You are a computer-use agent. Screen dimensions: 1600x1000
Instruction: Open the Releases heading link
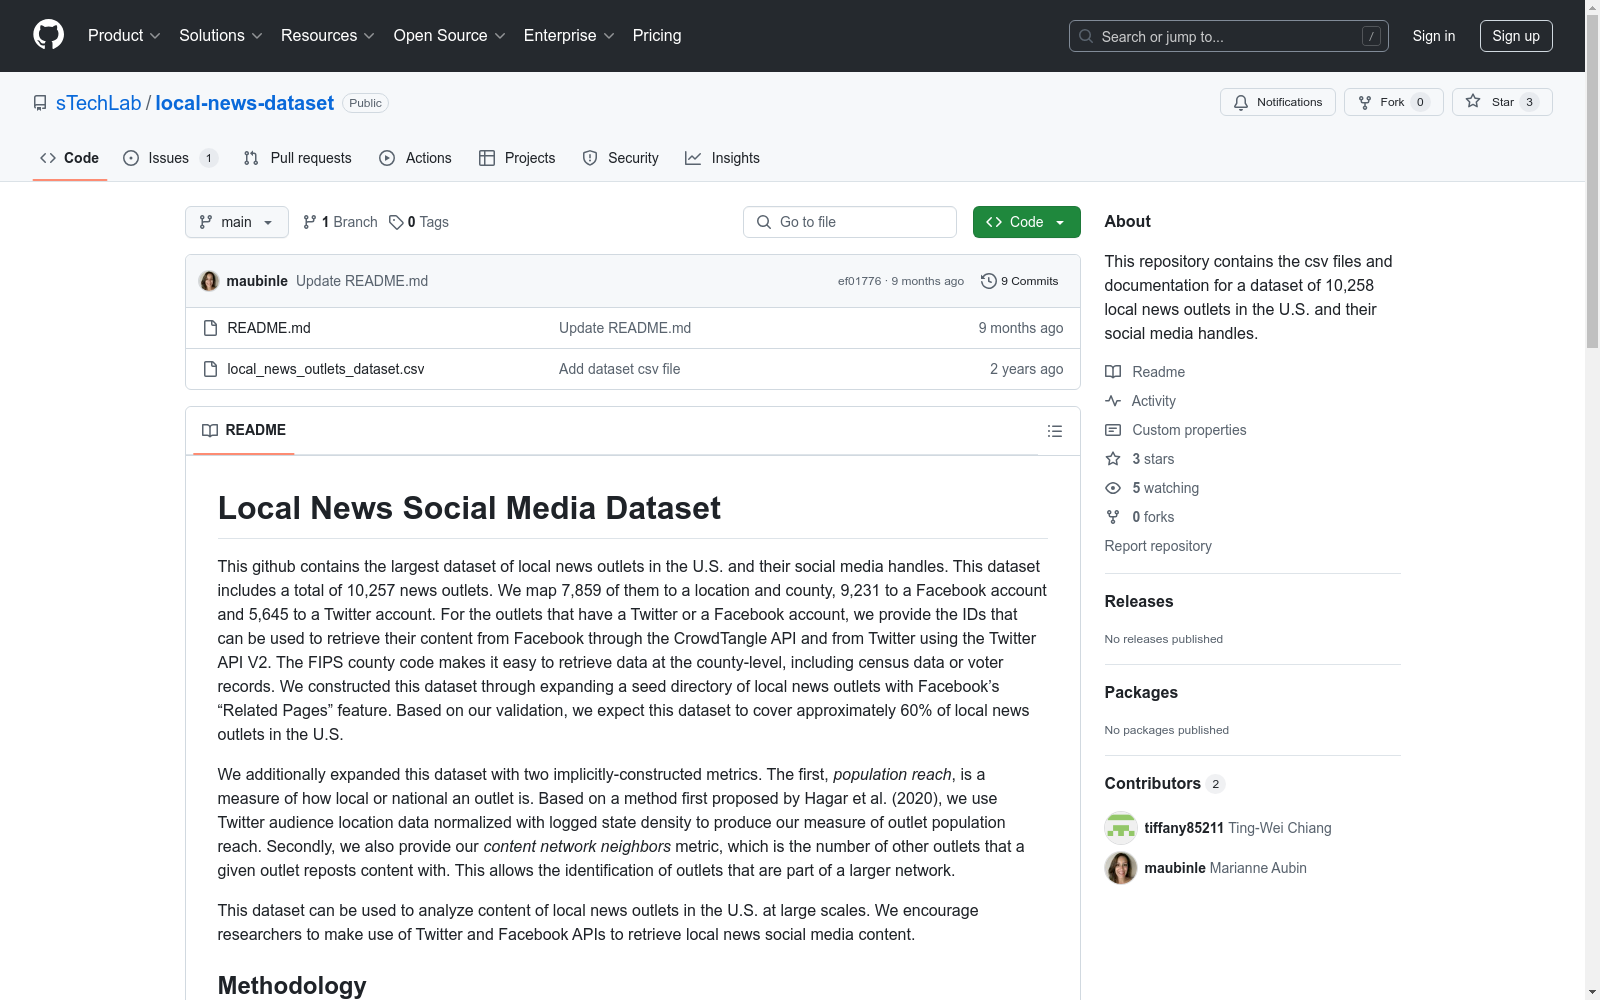tap(1139, 601)
